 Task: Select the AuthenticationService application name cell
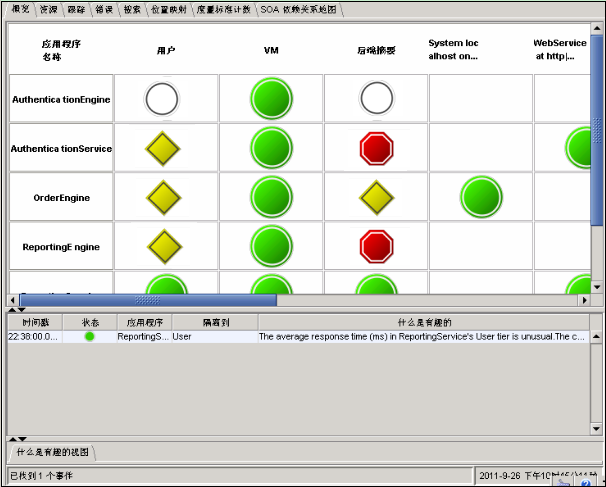61,148
